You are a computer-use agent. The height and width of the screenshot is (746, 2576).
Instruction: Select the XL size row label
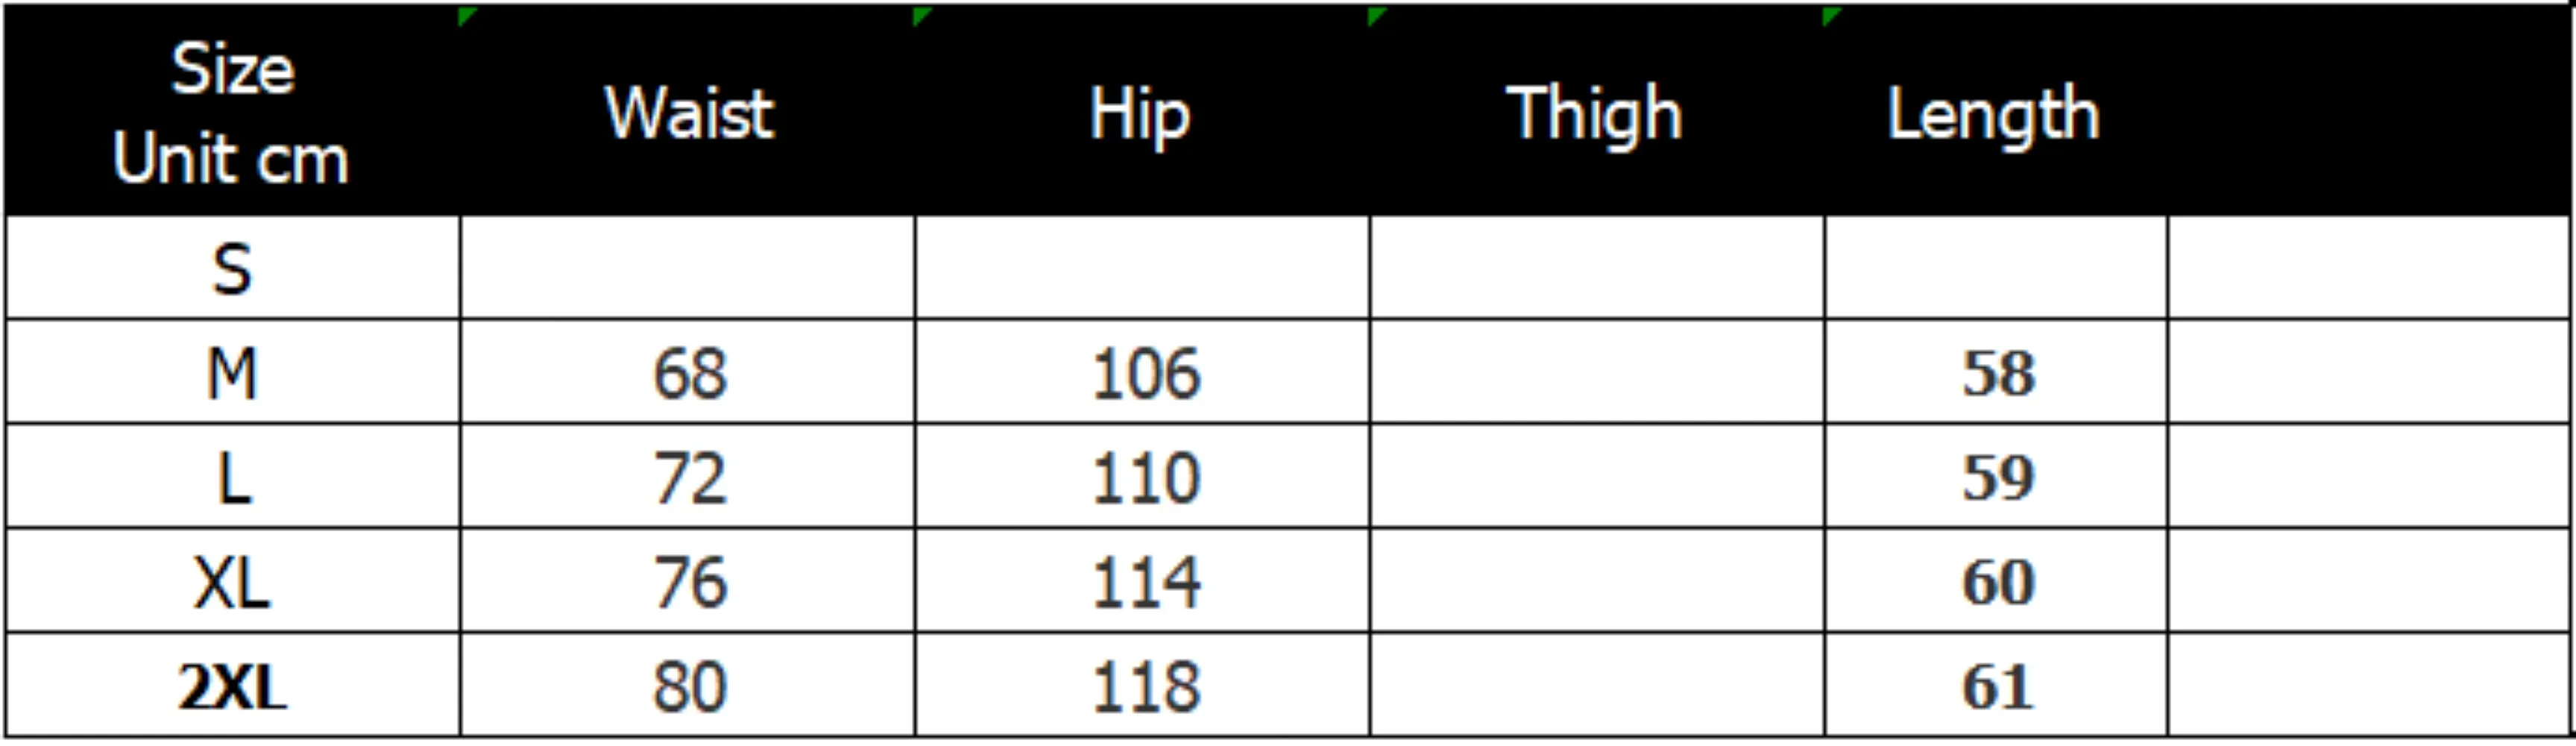[232, 581]
